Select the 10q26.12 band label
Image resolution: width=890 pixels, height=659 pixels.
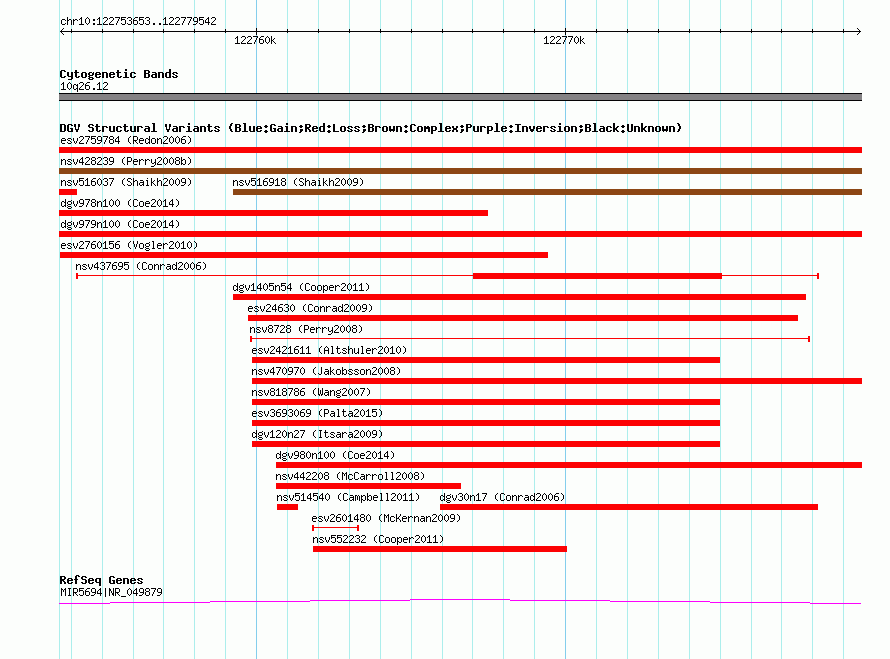click(84, 86)
